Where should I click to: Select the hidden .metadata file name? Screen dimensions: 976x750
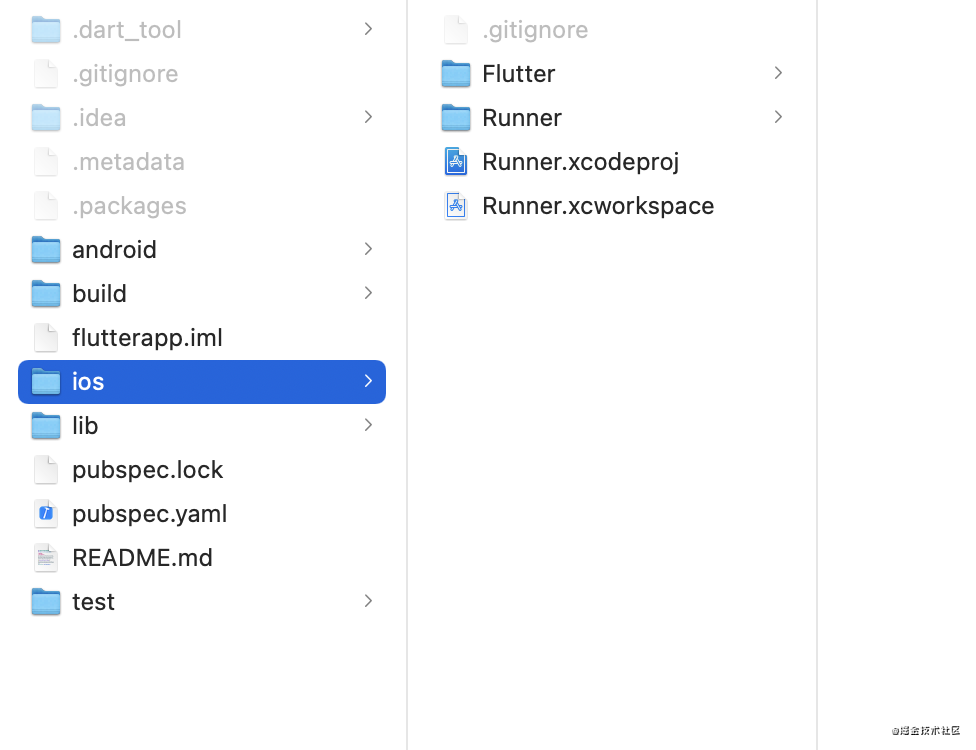[128, 162]
